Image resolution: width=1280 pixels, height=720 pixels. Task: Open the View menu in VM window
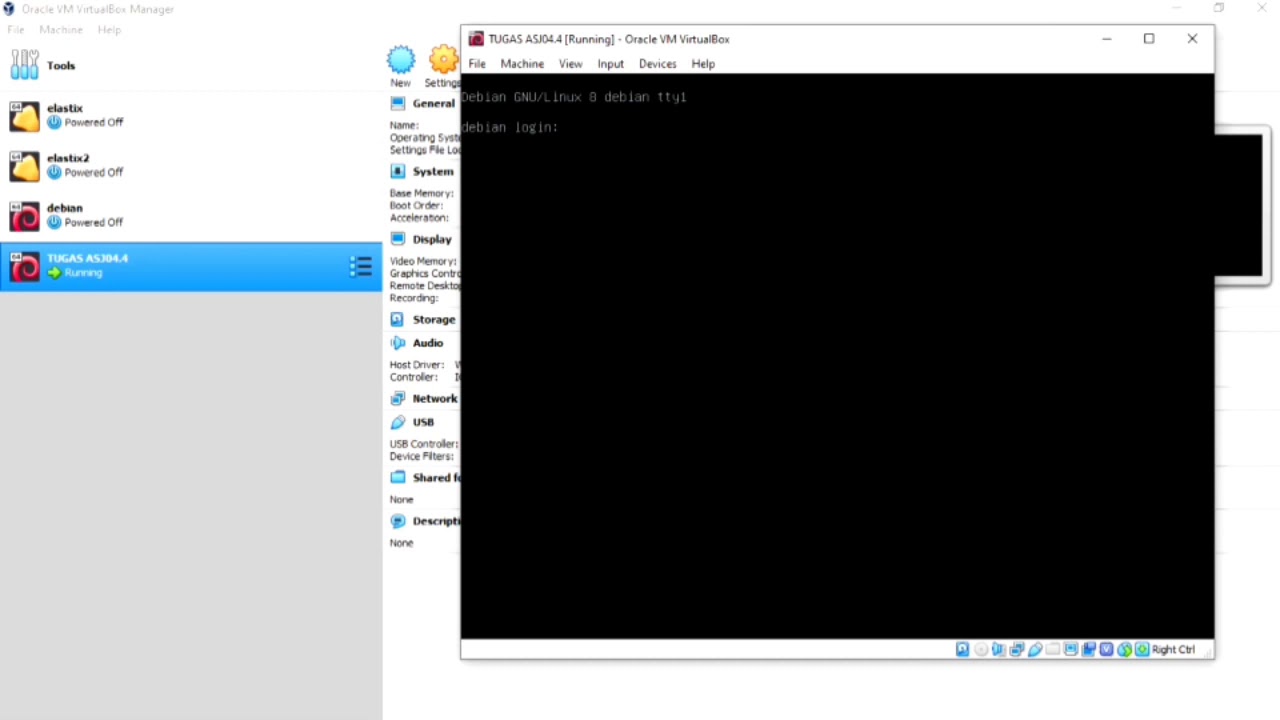570,64
